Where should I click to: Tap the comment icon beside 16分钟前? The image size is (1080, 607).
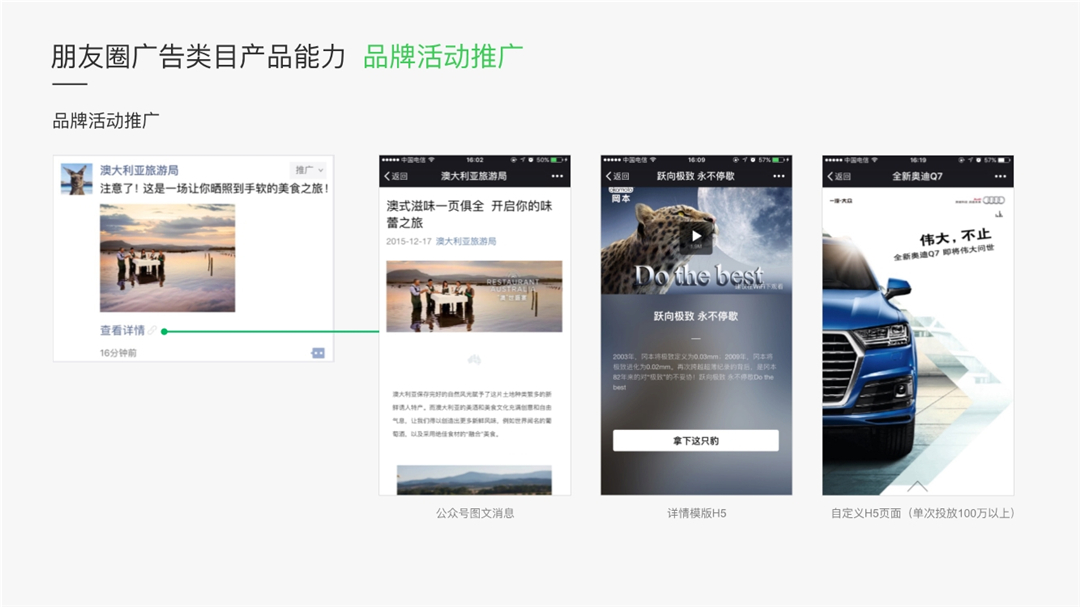pyautogui.click(x=318, y=353)
